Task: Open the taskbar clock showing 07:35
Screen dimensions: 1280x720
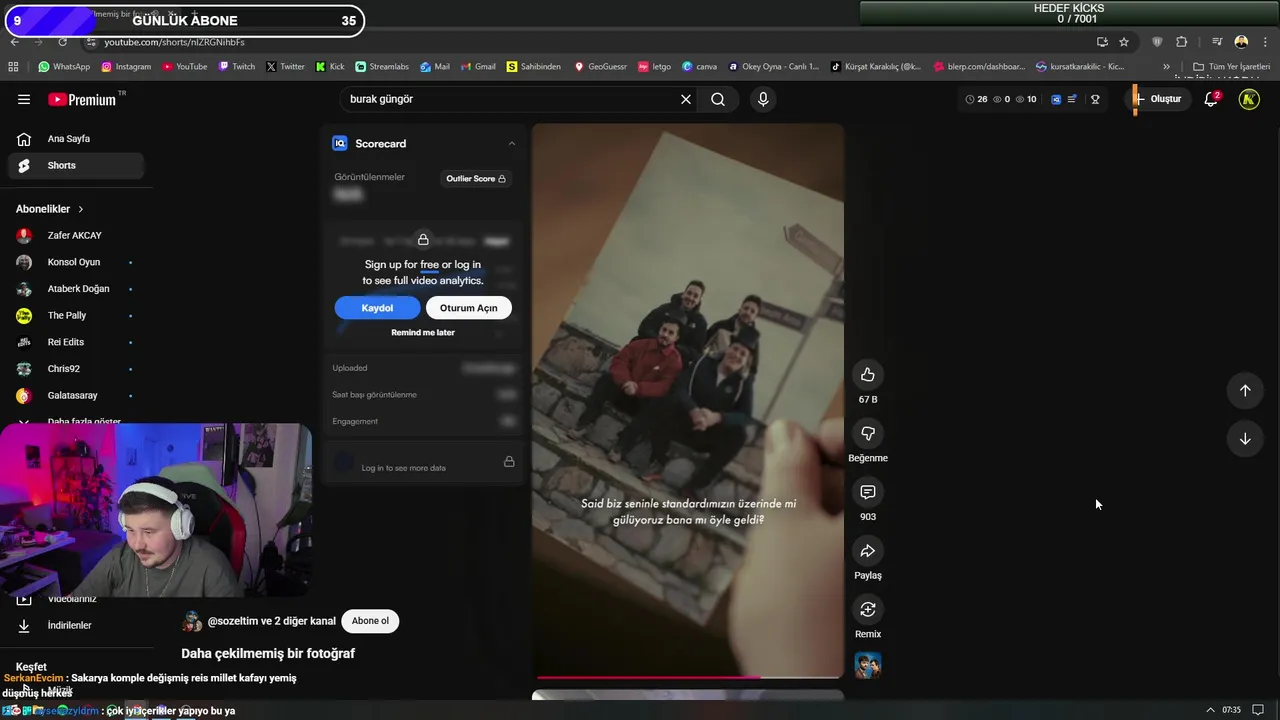Action: click(x=1231, y=710)
